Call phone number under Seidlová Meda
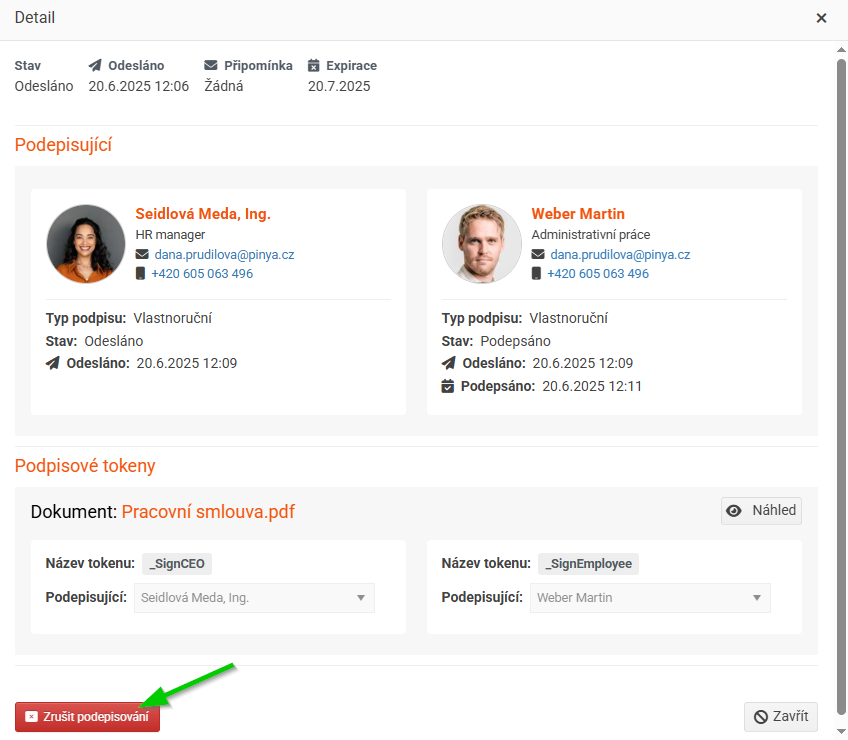This screenshot has width=848, height=740. pyautogui.click(x=202, y=274)
